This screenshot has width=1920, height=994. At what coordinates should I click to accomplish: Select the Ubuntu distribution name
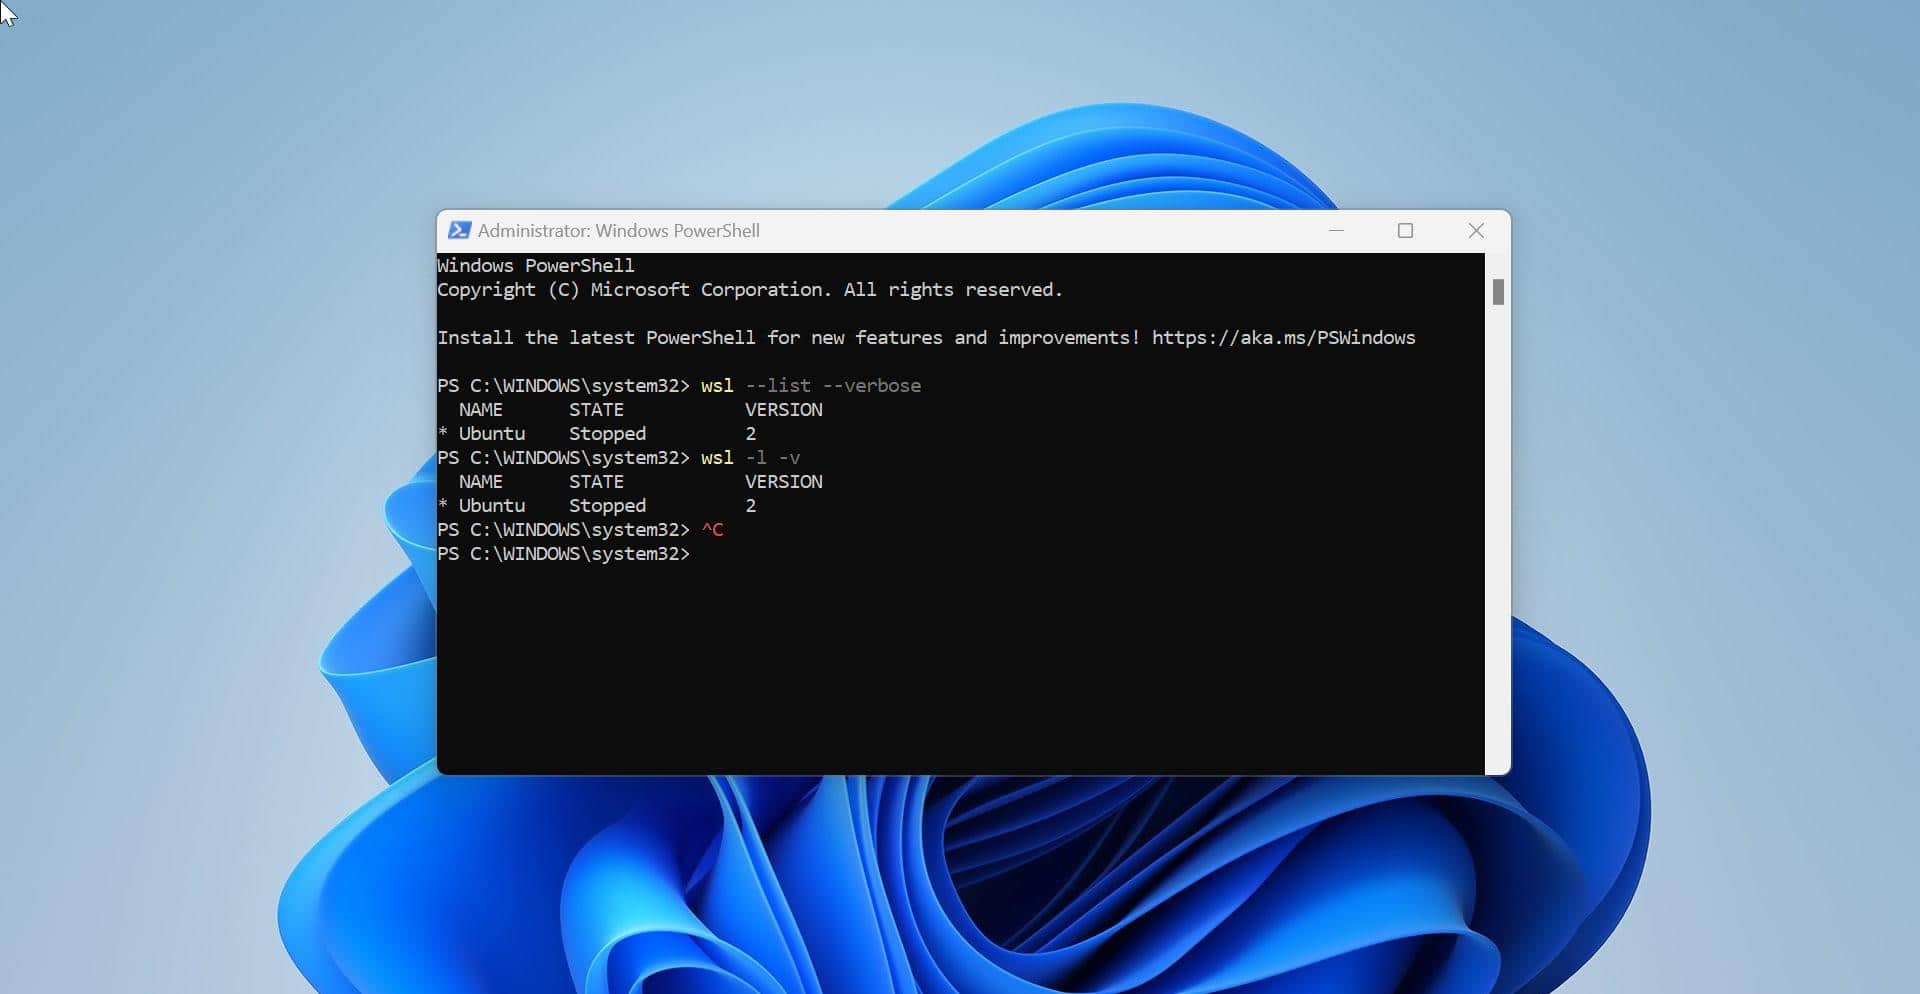pos(490,433)
